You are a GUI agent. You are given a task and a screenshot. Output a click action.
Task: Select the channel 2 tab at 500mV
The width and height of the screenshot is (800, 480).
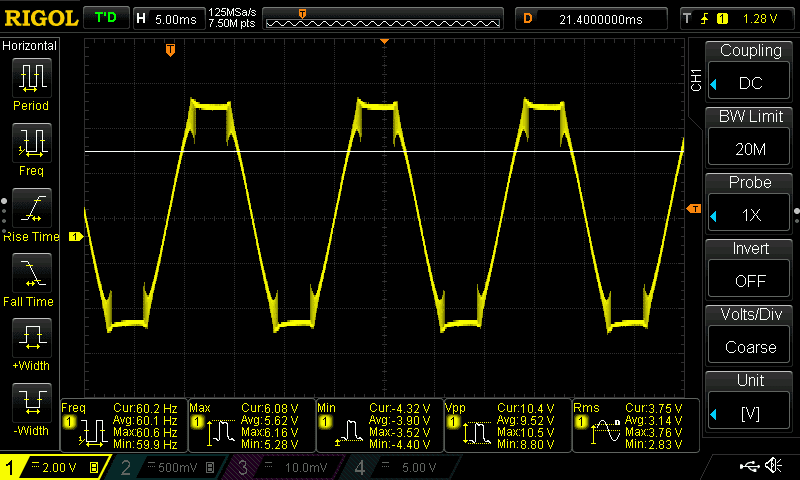pos(167,467)
